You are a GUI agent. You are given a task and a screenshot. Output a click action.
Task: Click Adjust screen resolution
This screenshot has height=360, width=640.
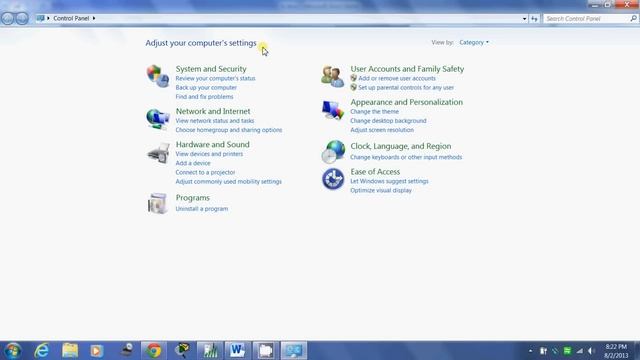(382, 130)
